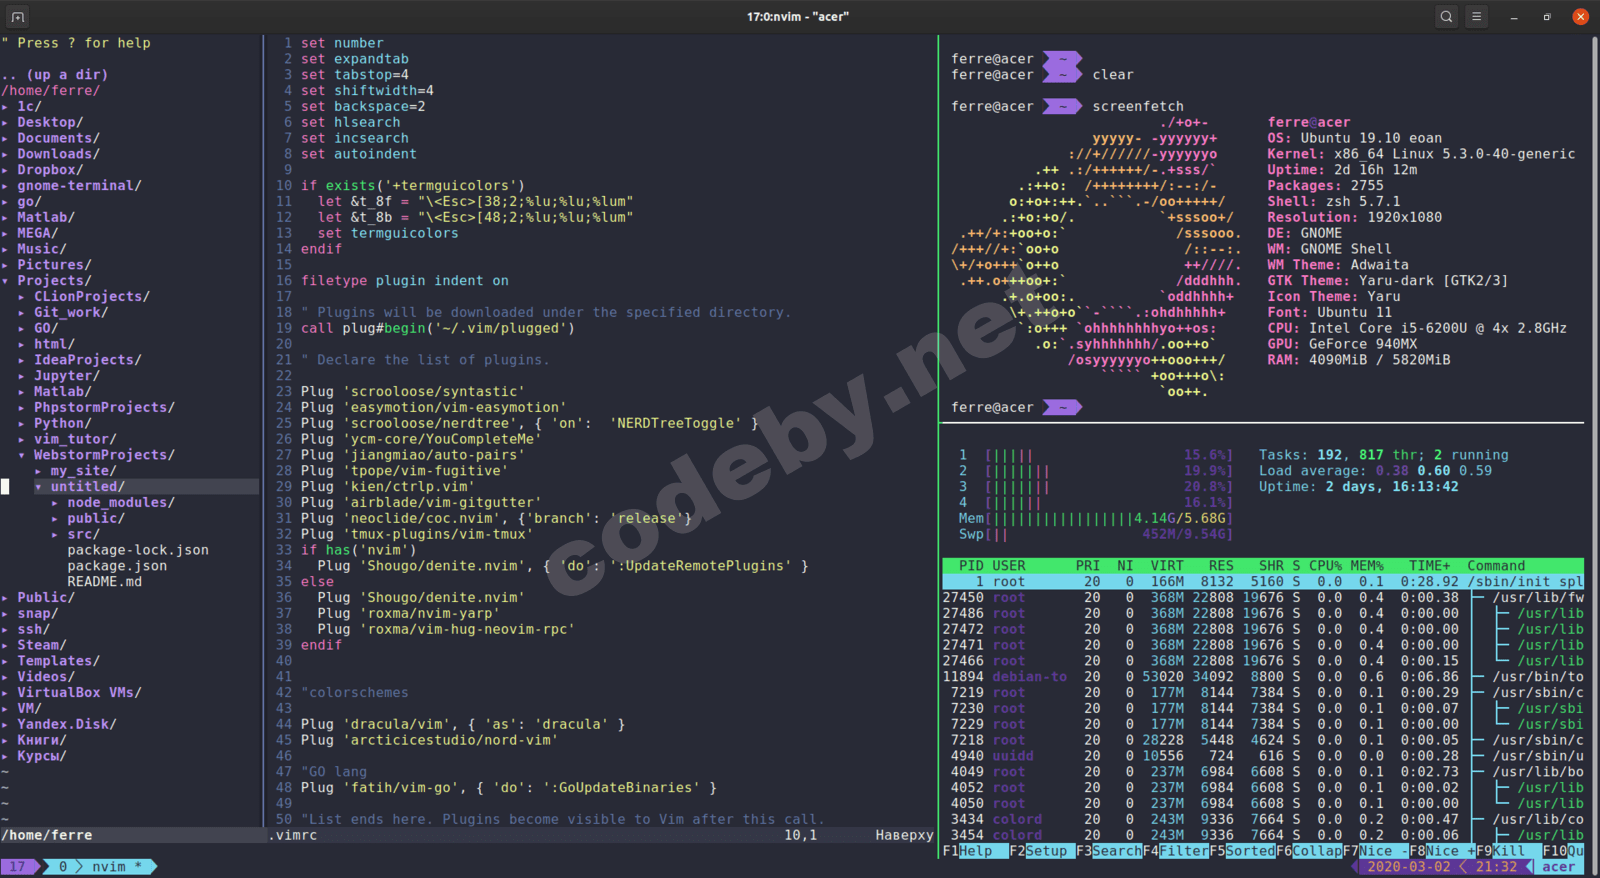Click the Plug 'dracula/vim' line
The width and height of the screenshot is (1600, 878).
tap(463, 724)
